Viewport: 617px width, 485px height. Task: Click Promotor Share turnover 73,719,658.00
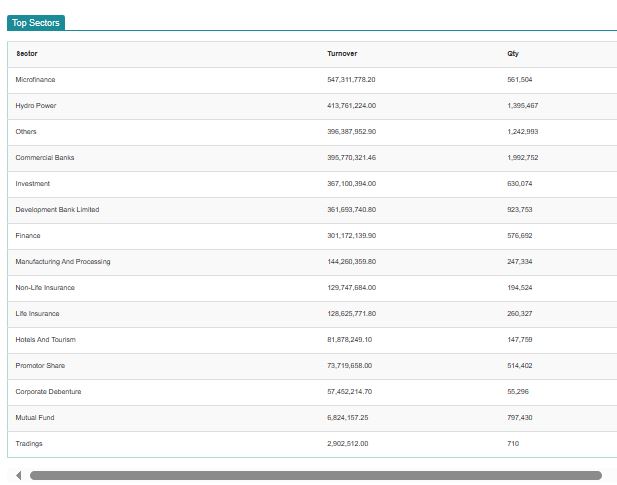tap(349, 365)
